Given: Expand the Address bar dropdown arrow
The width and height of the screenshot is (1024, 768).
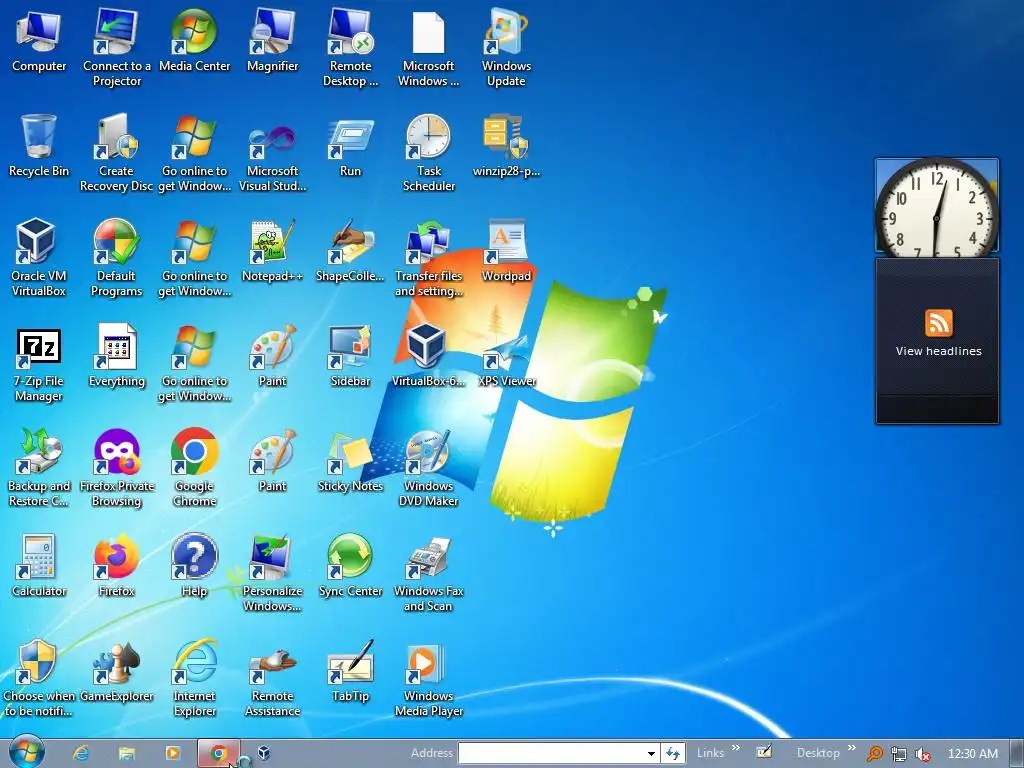Looking at the screenshot, I should 651,754.
